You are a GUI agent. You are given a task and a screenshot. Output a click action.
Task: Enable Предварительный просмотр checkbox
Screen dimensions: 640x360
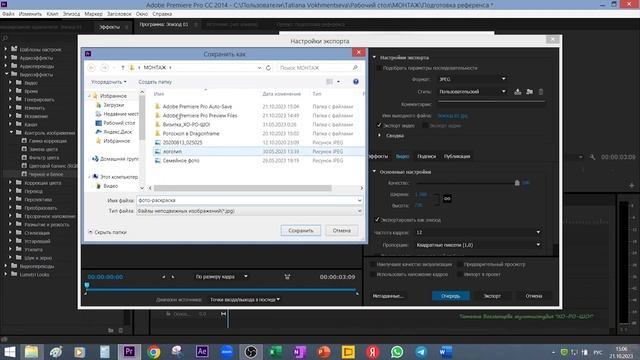pyautogui.click(x=460, y=264)
